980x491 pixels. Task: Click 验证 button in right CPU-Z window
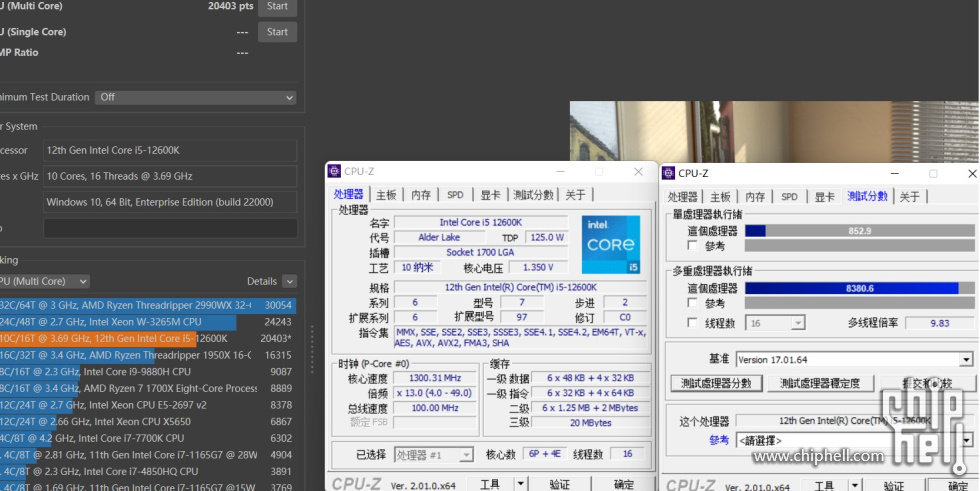[x=894, y=486]
